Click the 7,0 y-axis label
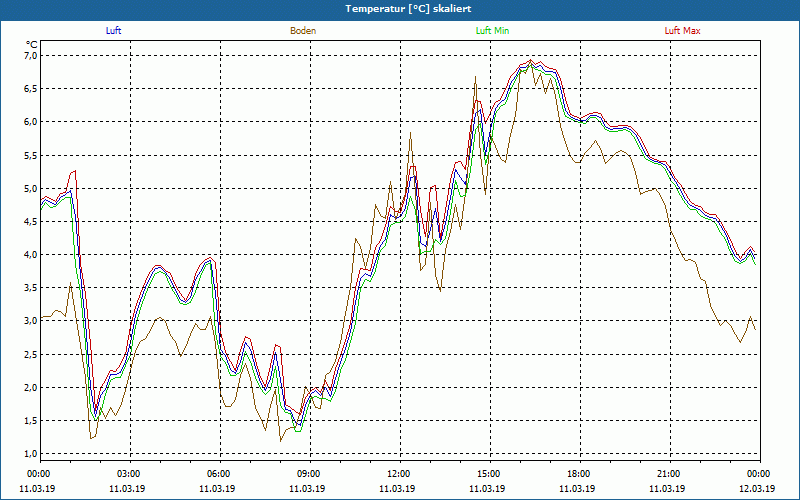Image resolution: width=800 pixels, height=500 pixels. pyautogui.click(x=31, y=55)
